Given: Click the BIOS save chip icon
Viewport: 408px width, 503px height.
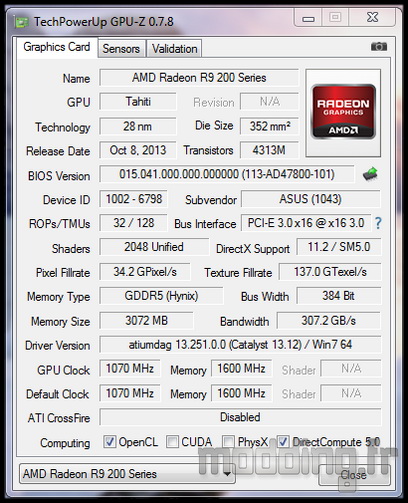Looking at the screenshot, I should click(x=370, y=174).
